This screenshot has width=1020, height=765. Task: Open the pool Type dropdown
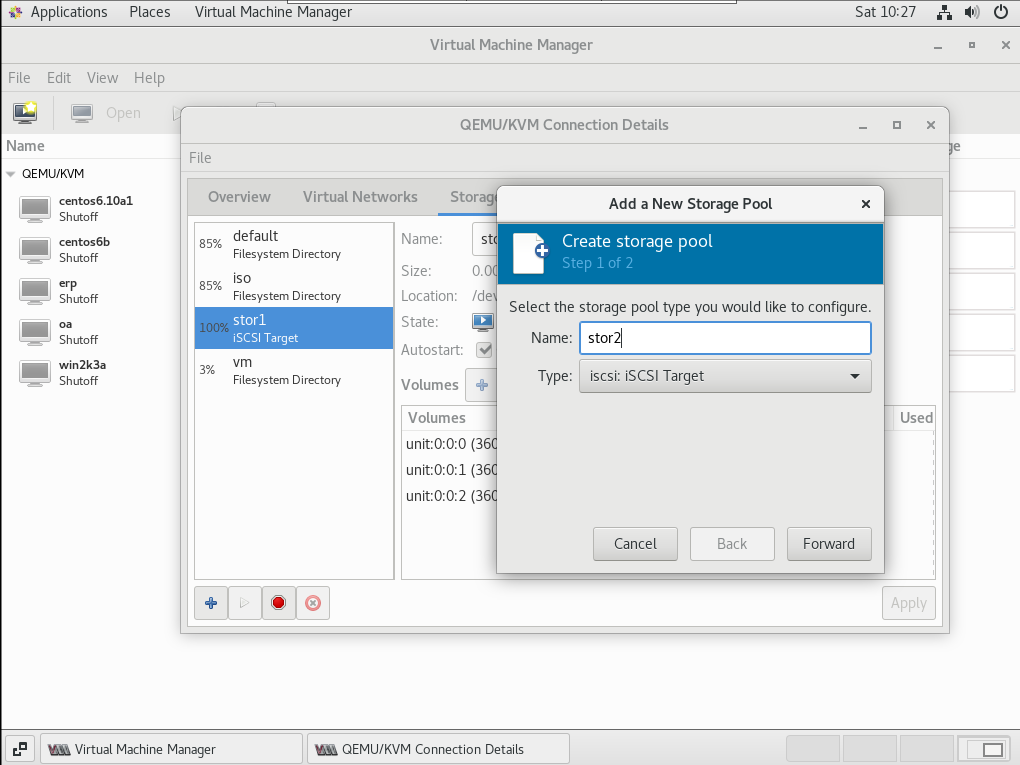point(725,376)
